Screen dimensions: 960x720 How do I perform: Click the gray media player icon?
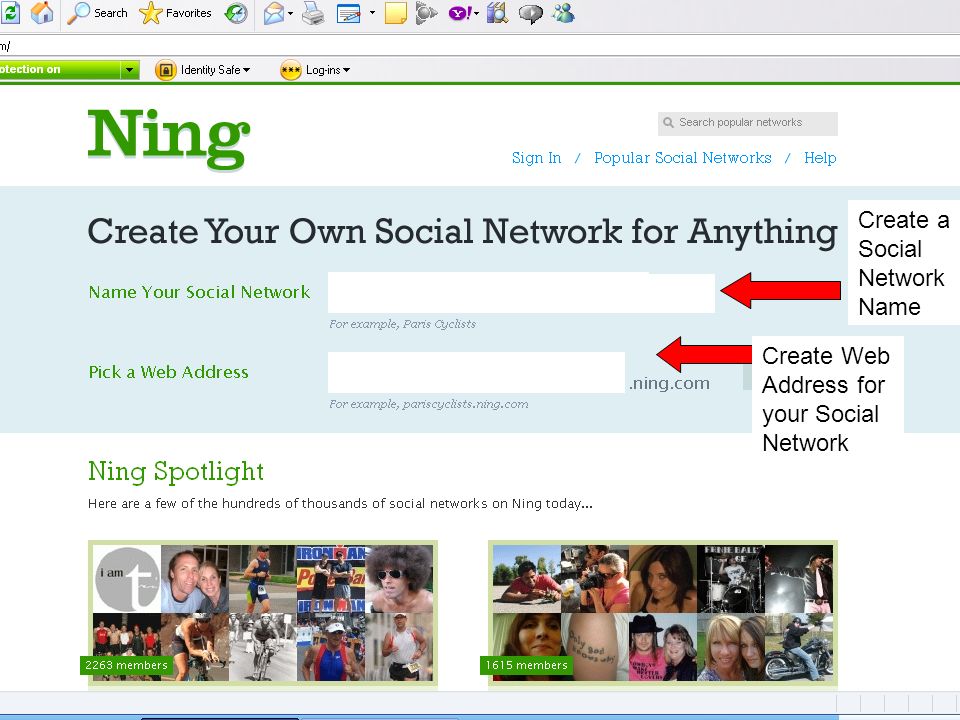click(x=426, y=13)
